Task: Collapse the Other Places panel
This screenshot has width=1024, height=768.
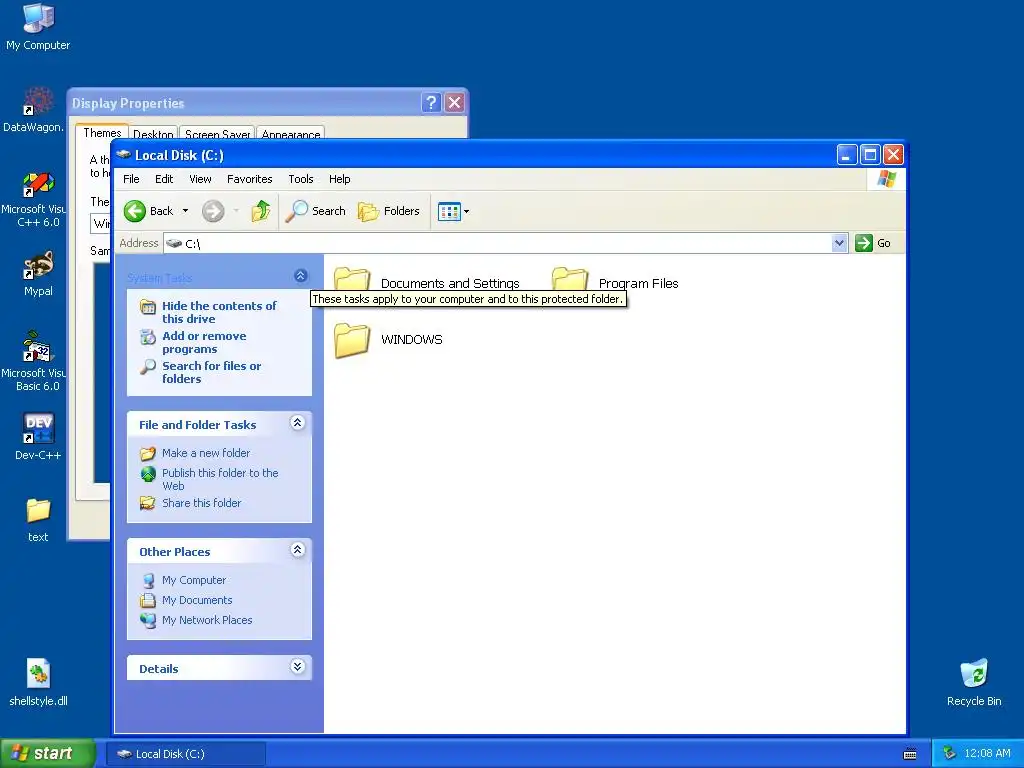Action: click(x=297, y=550)
